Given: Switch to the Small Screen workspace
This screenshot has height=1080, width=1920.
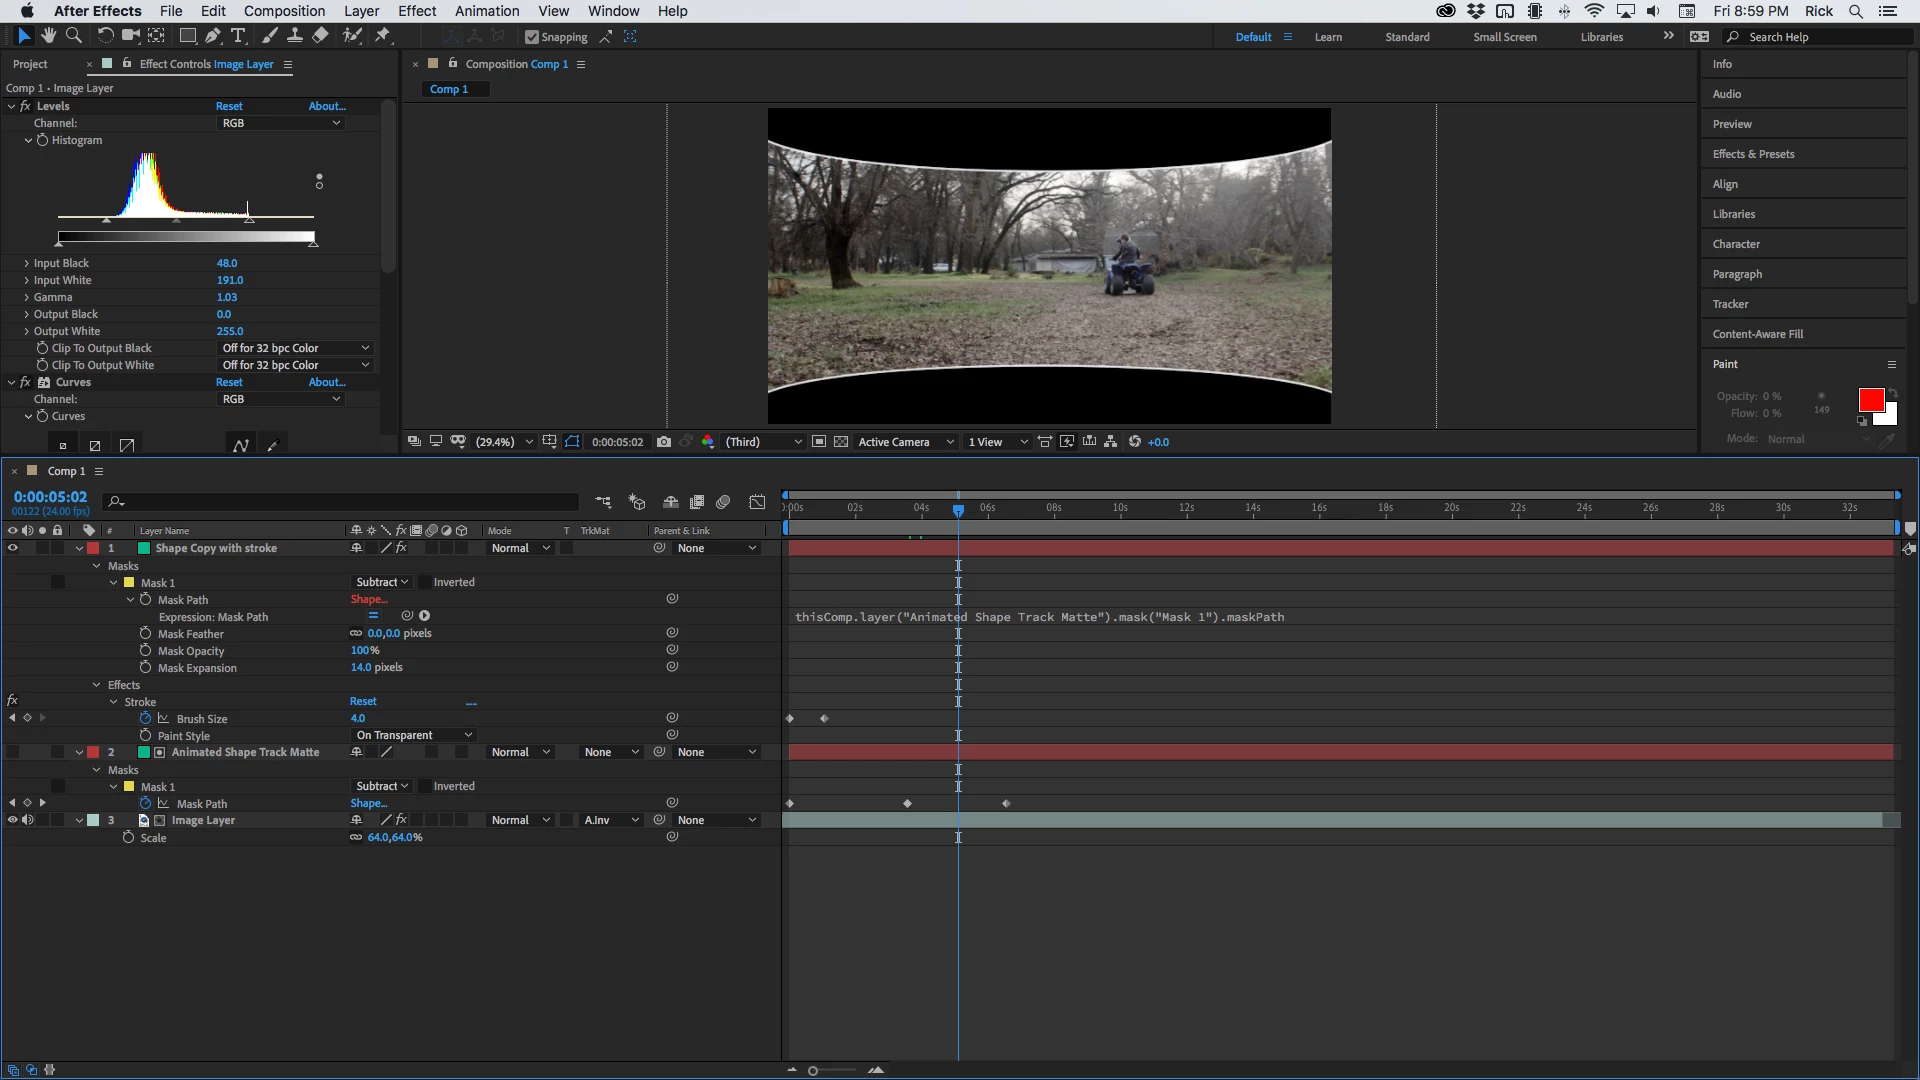Looking at the screenshot, I should click(x=1504, y=37).
